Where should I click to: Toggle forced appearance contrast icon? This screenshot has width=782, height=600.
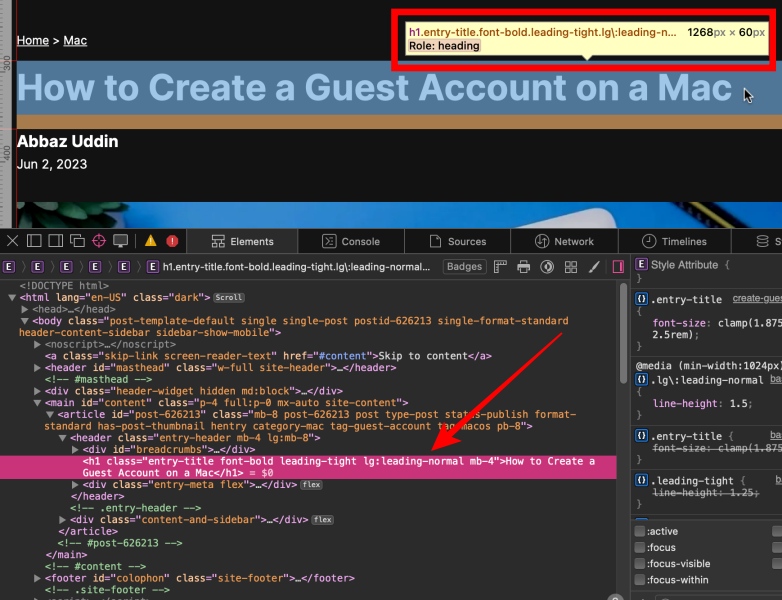(x=547, y=267)
